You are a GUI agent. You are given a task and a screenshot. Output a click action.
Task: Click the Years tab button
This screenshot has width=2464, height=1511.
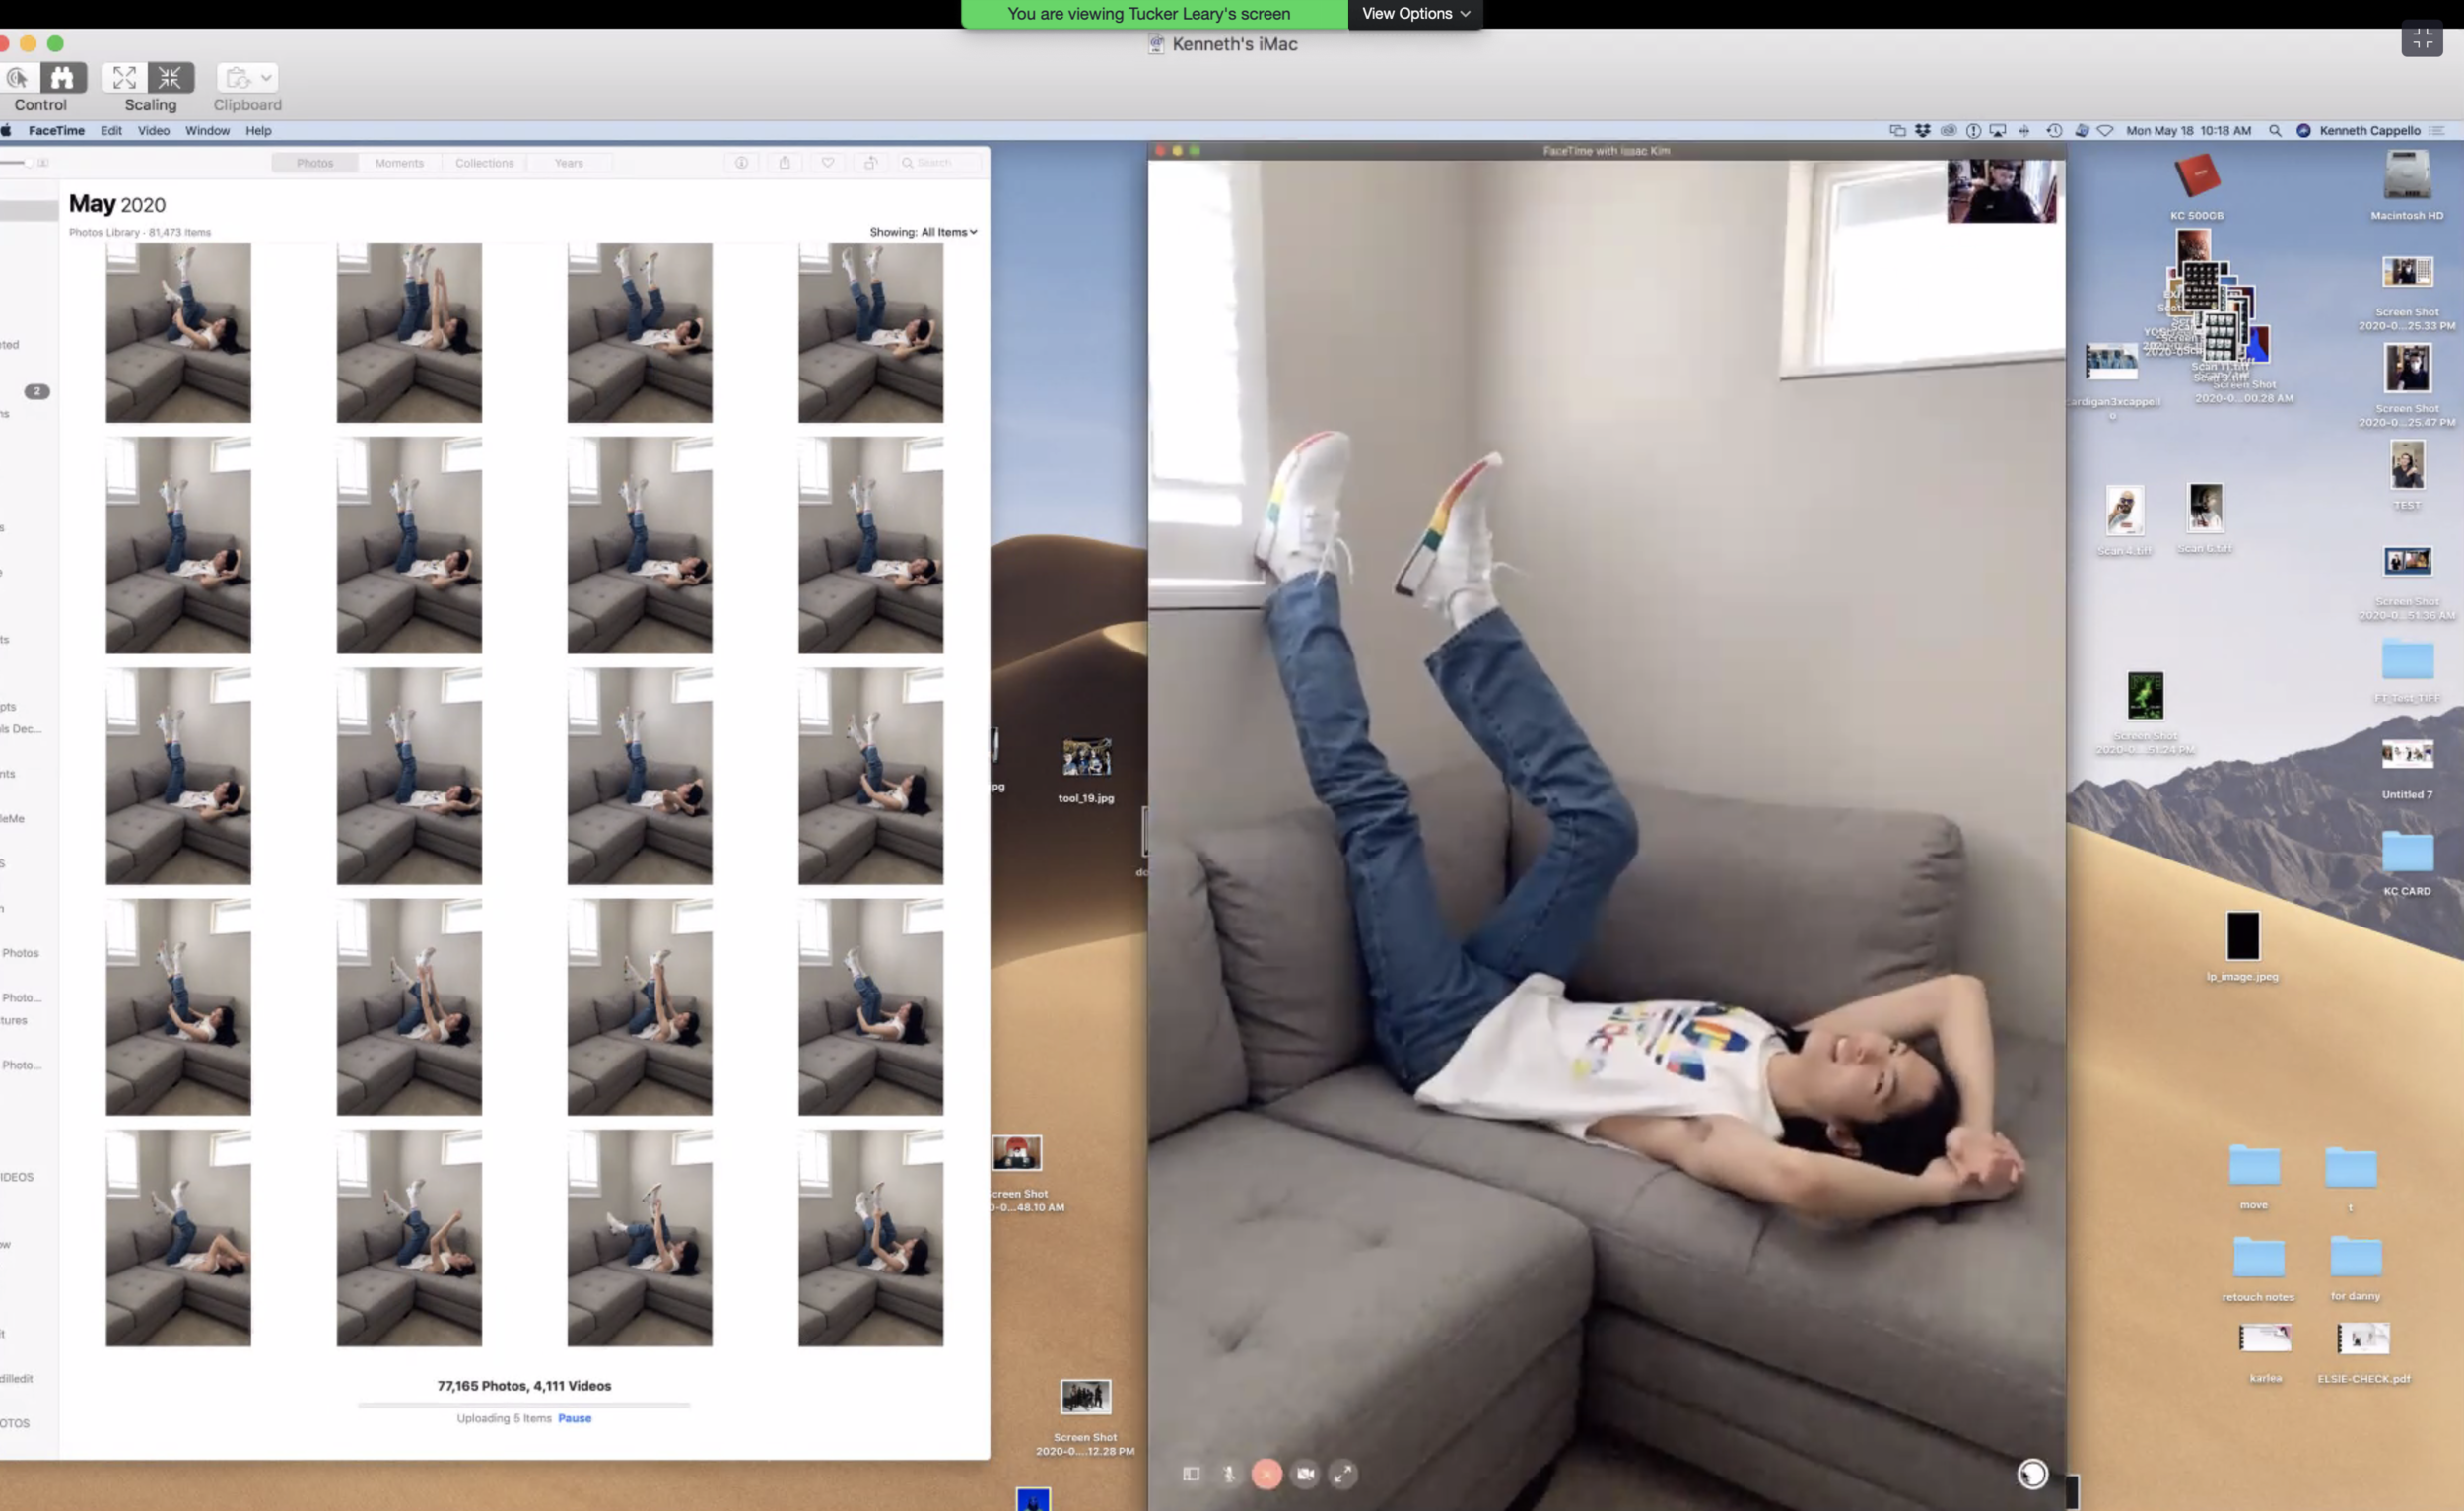[568, 162]
